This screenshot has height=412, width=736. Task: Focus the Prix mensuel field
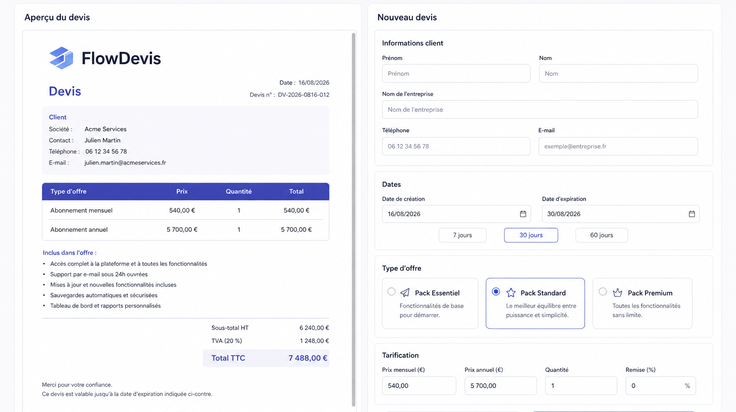tap(419, 386)
